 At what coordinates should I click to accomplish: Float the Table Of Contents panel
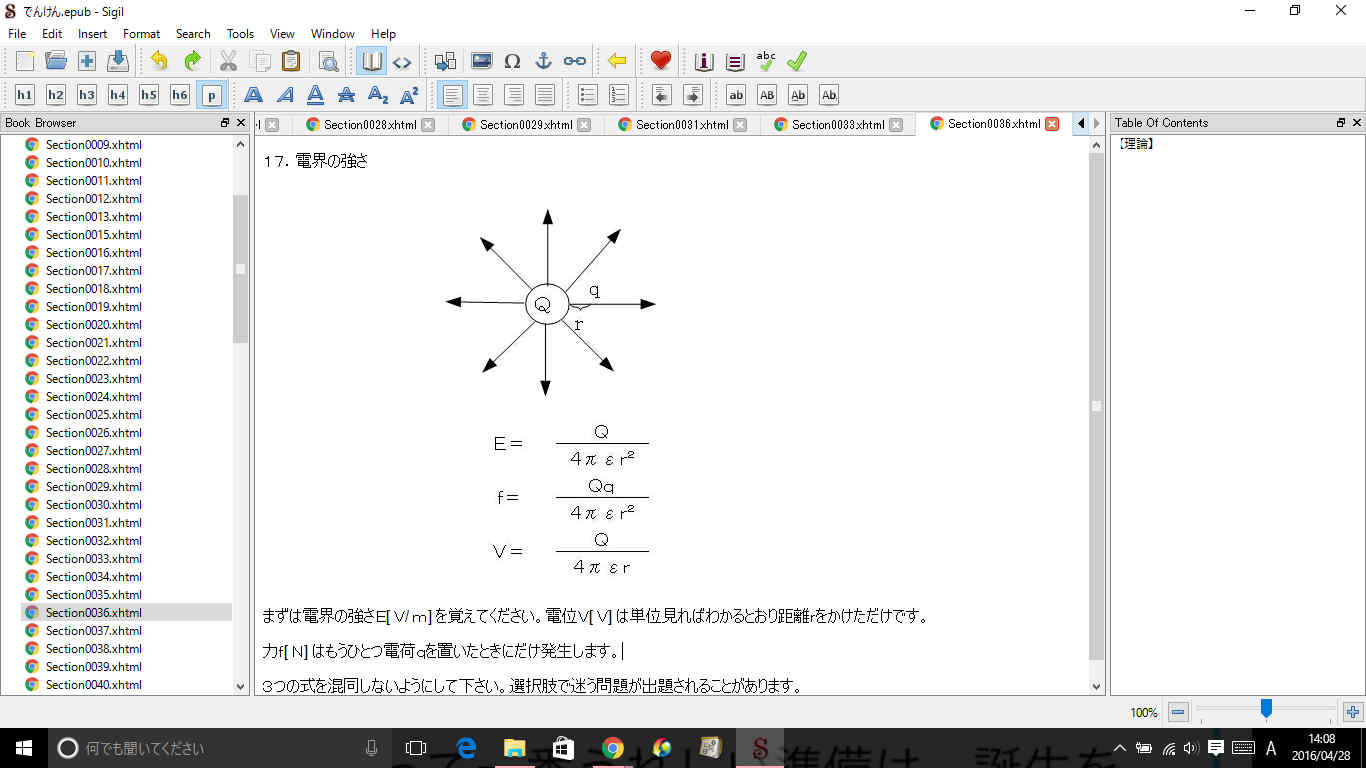(1341, 123)
